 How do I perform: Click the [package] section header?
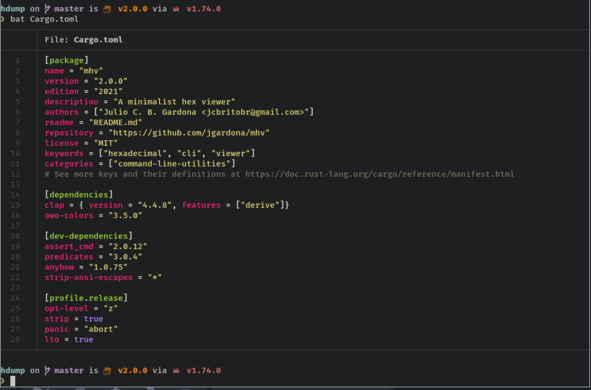tap(67, 60)
